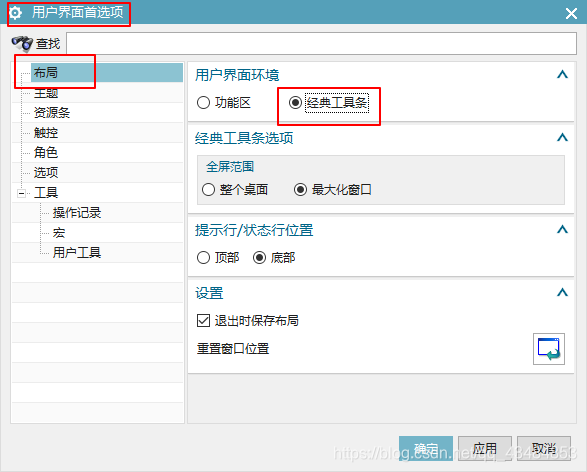587x472 pixels.
Task: Click the 提示行/状态行位置 section header
Action: 254,230
